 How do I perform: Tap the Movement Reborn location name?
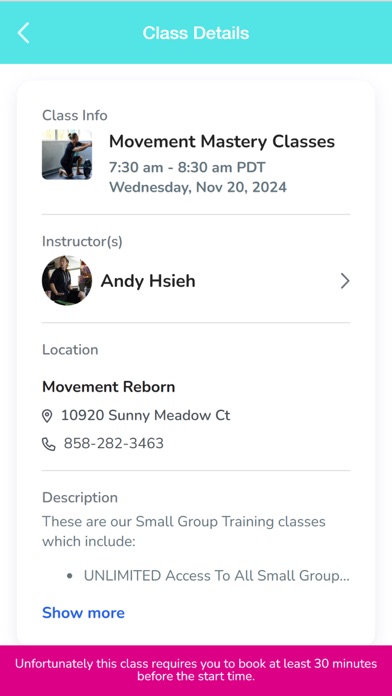108,387
